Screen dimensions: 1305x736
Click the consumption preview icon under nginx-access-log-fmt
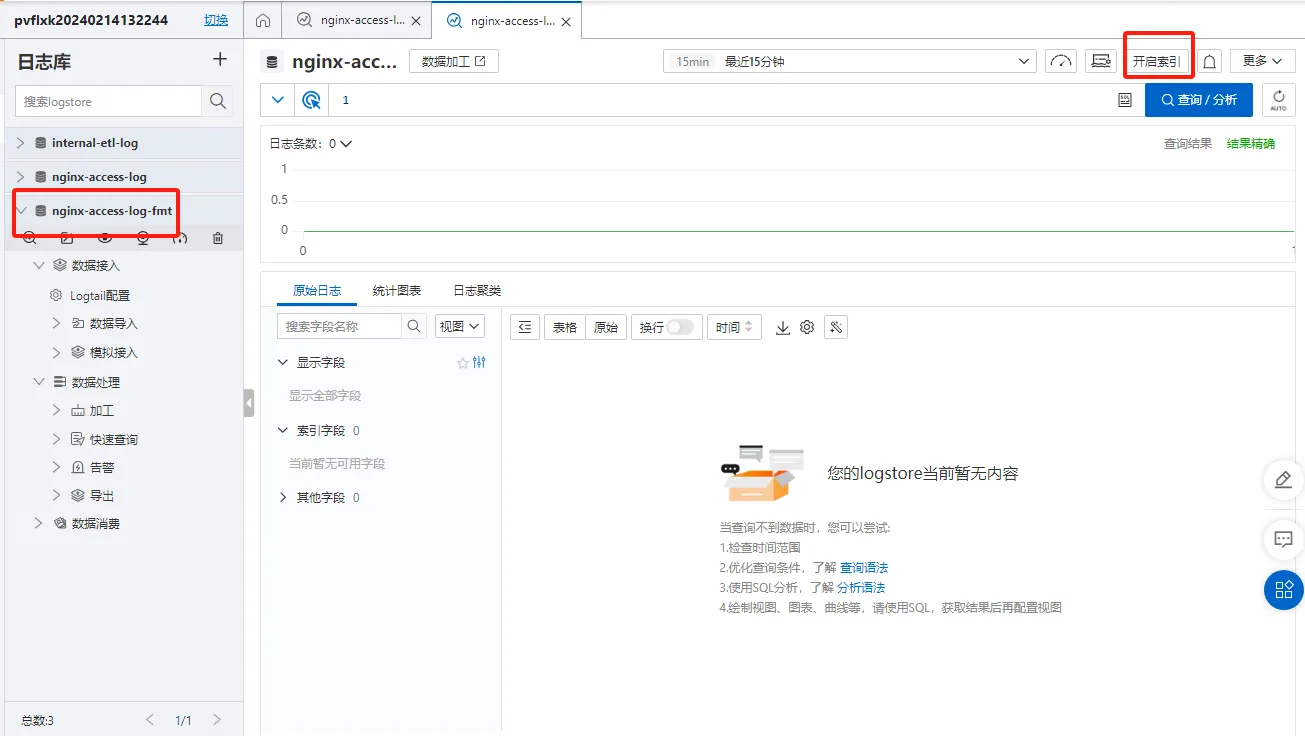pos(143,238)
